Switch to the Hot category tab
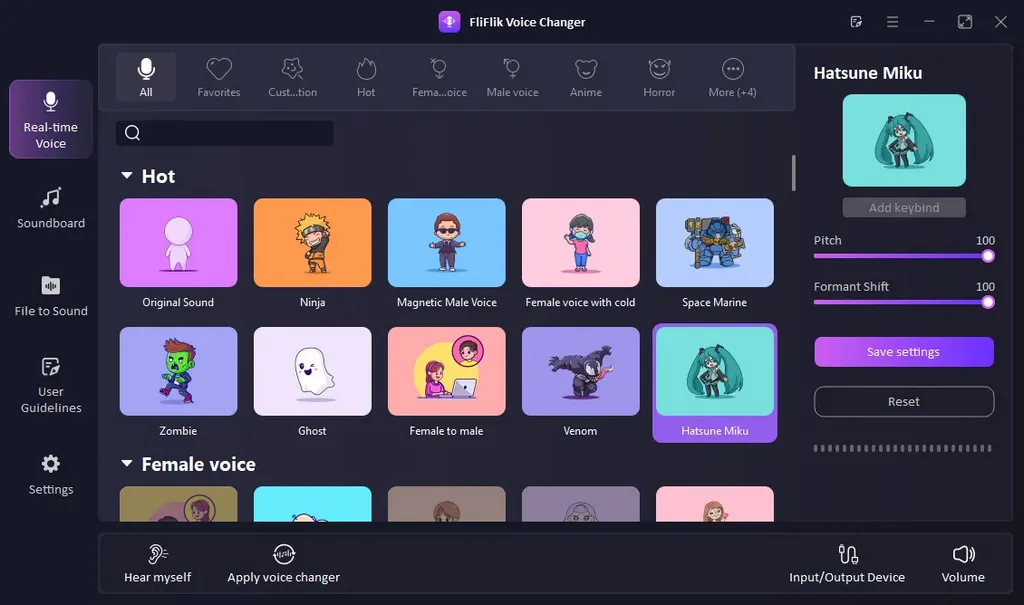This screenshot has width=1024, height=605. click(366, 77)
